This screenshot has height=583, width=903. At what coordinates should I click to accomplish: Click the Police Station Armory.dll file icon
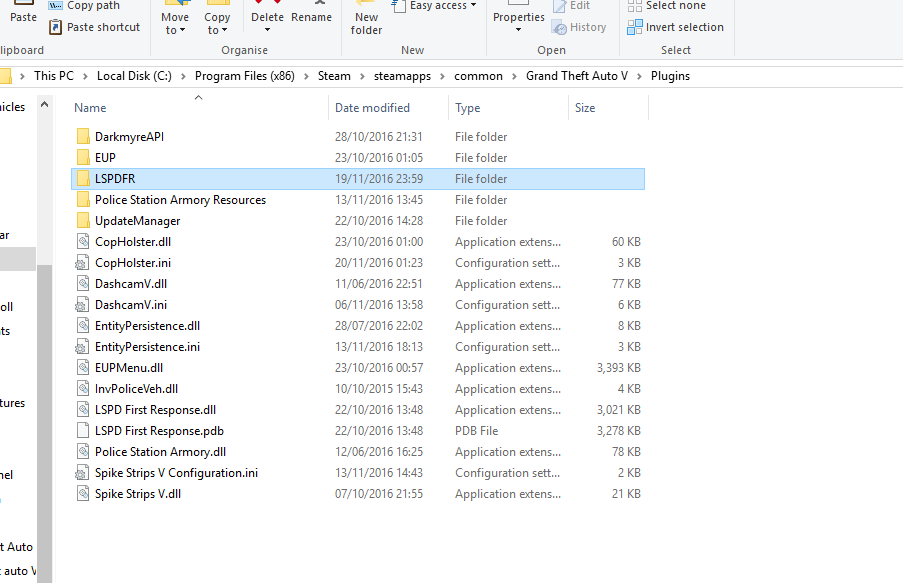tap(83, 452)
